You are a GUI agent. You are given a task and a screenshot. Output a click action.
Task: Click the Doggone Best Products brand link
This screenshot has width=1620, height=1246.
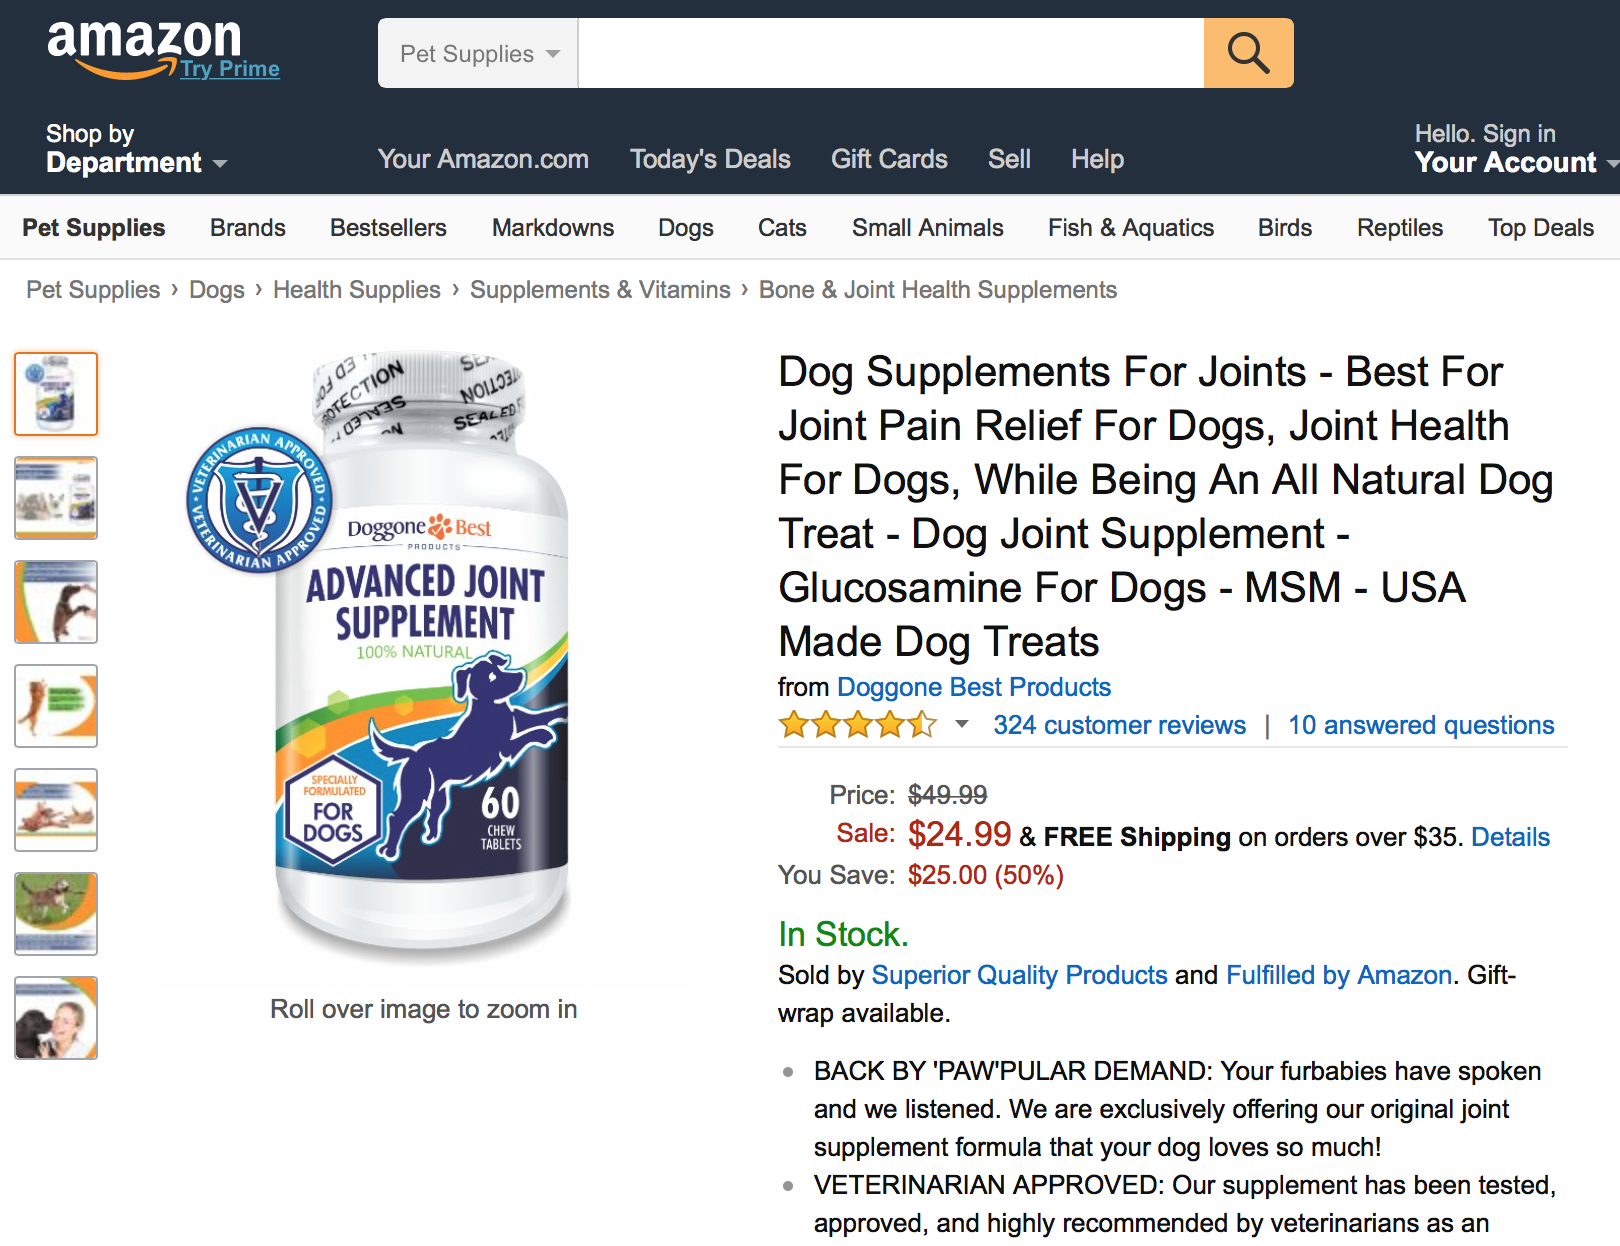coord(973,687)
